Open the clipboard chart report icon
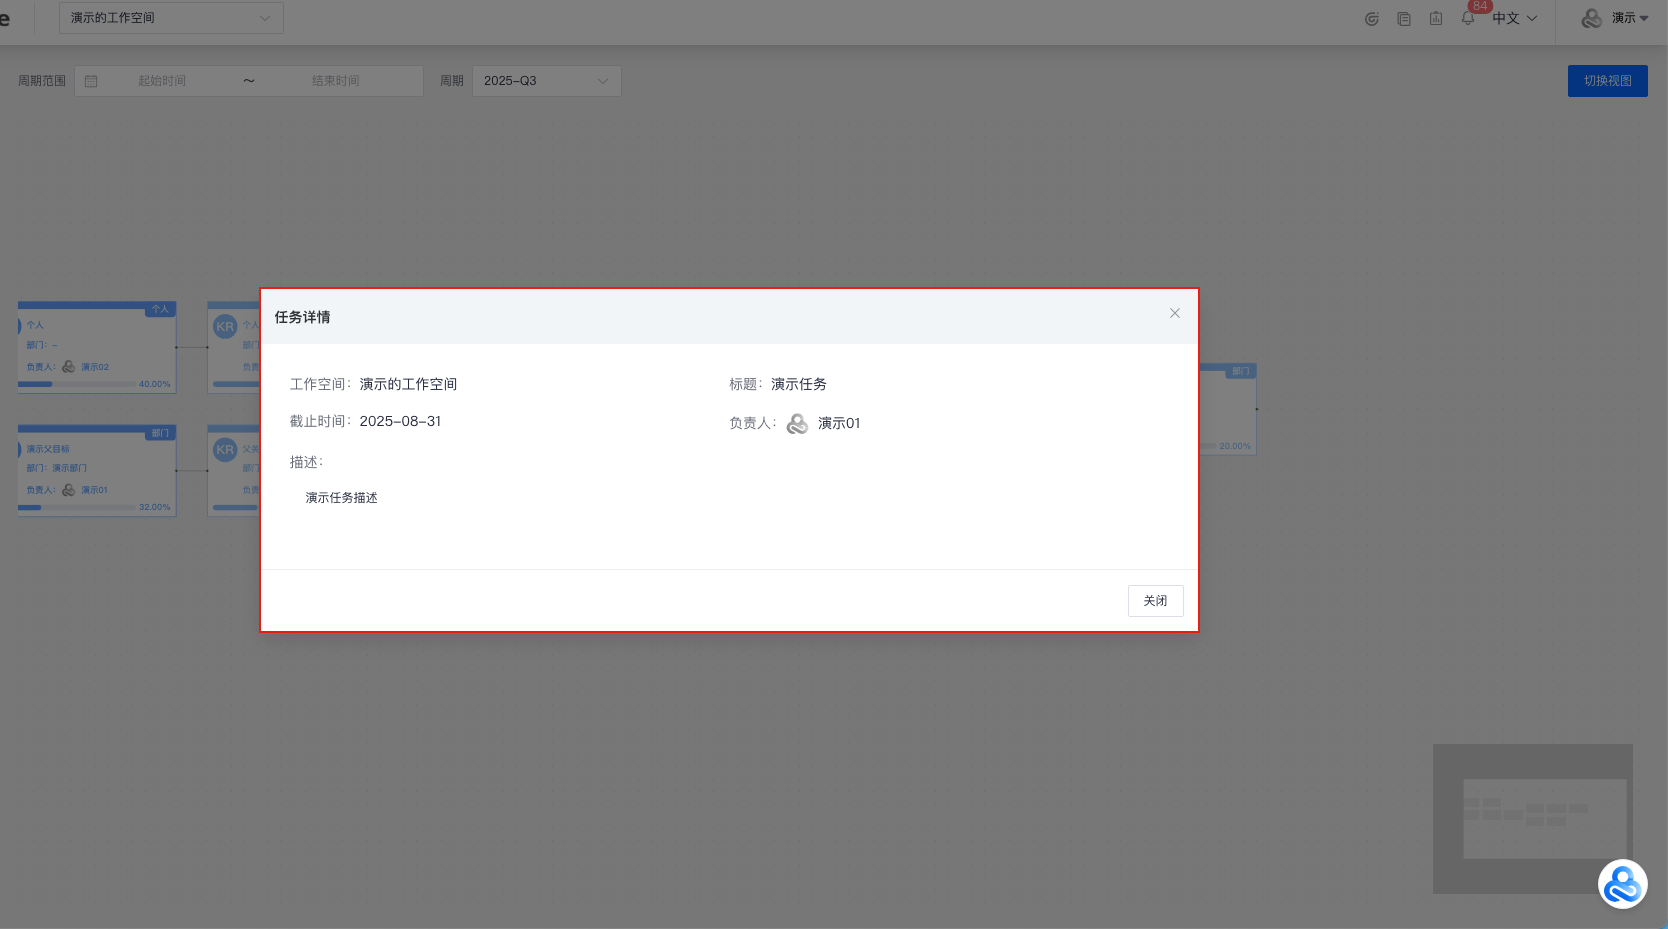The height and width of the screenshot is (929, 1668). (x=1436, y=18)
